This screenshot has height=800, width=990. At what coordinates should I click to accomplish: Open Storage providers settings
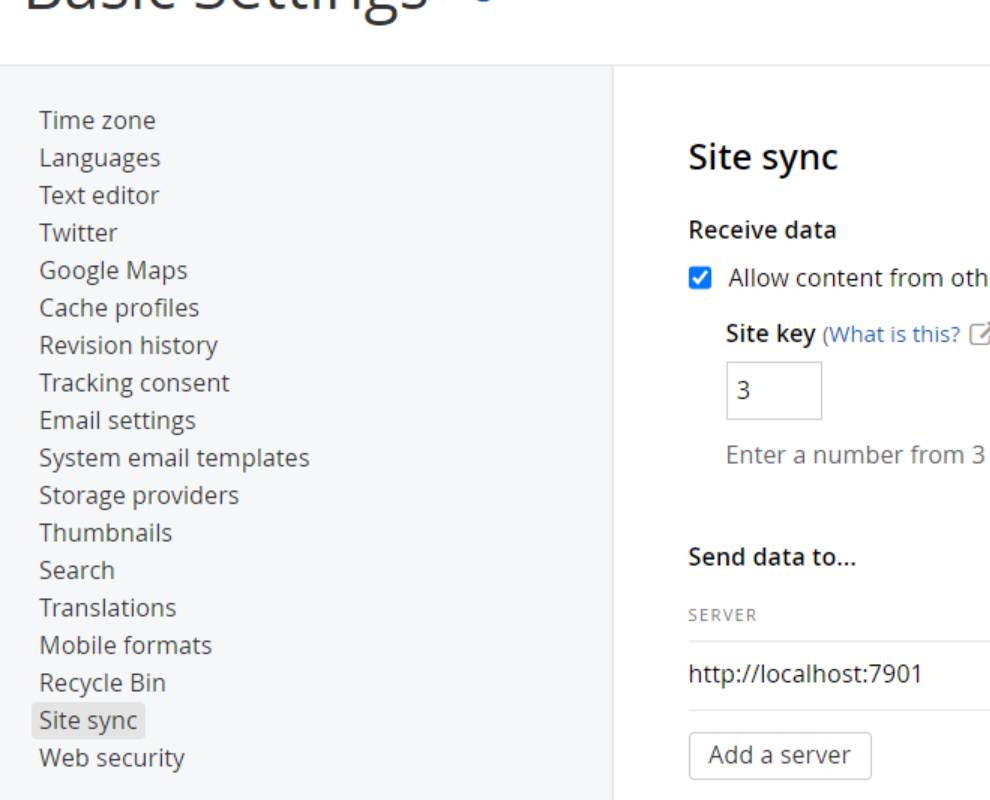click(139, 496)
